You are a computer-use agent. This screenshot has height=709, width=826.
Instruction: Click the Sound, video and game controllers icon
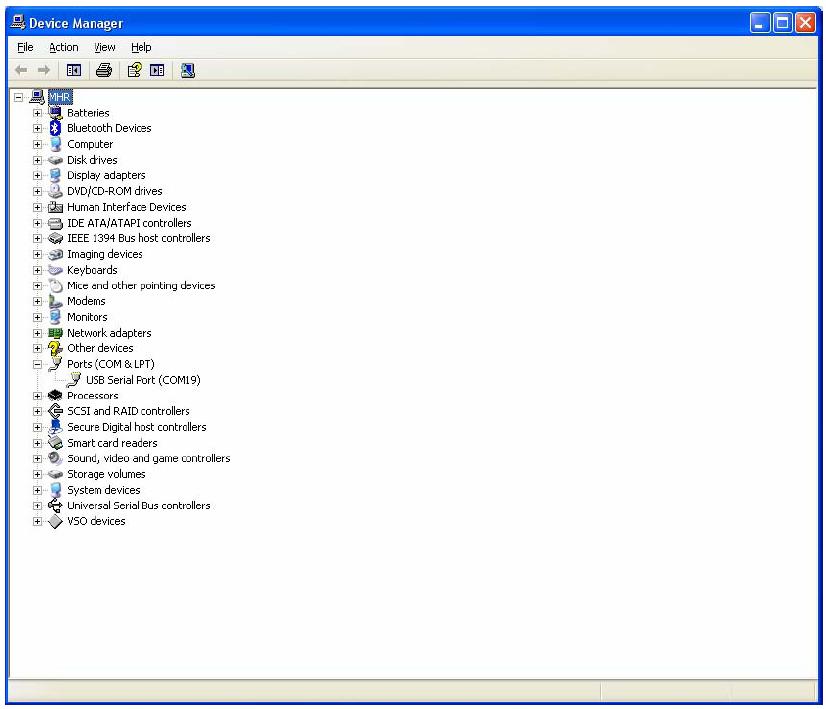[55, 458]
